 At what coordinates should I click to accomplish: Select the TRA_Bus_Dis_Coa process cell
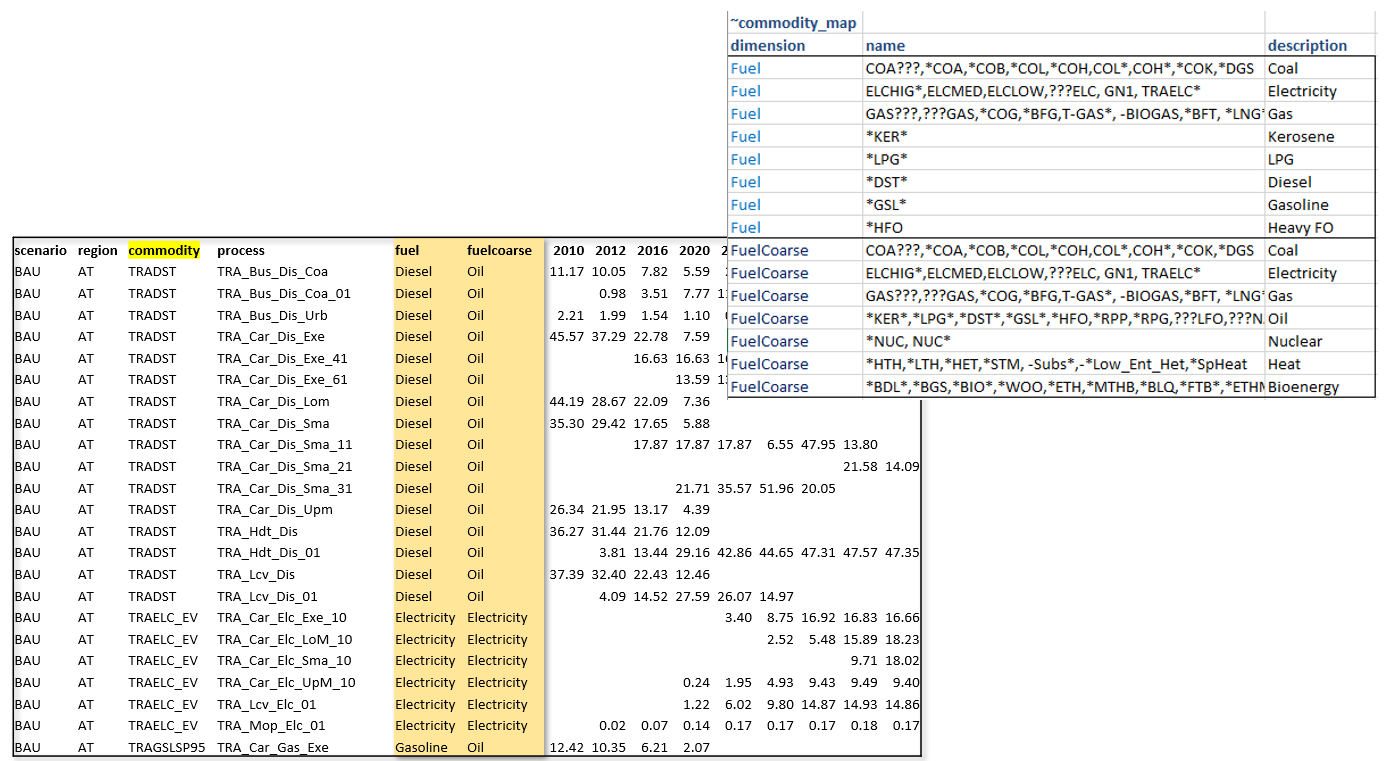tap(272, 271)
